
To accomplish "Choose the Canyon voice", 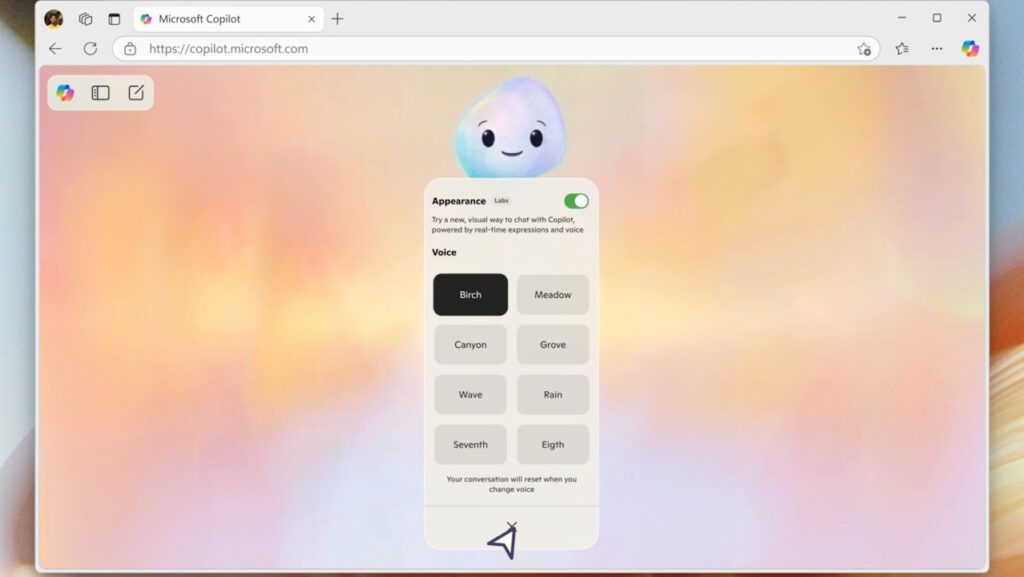I will [470, 345].
